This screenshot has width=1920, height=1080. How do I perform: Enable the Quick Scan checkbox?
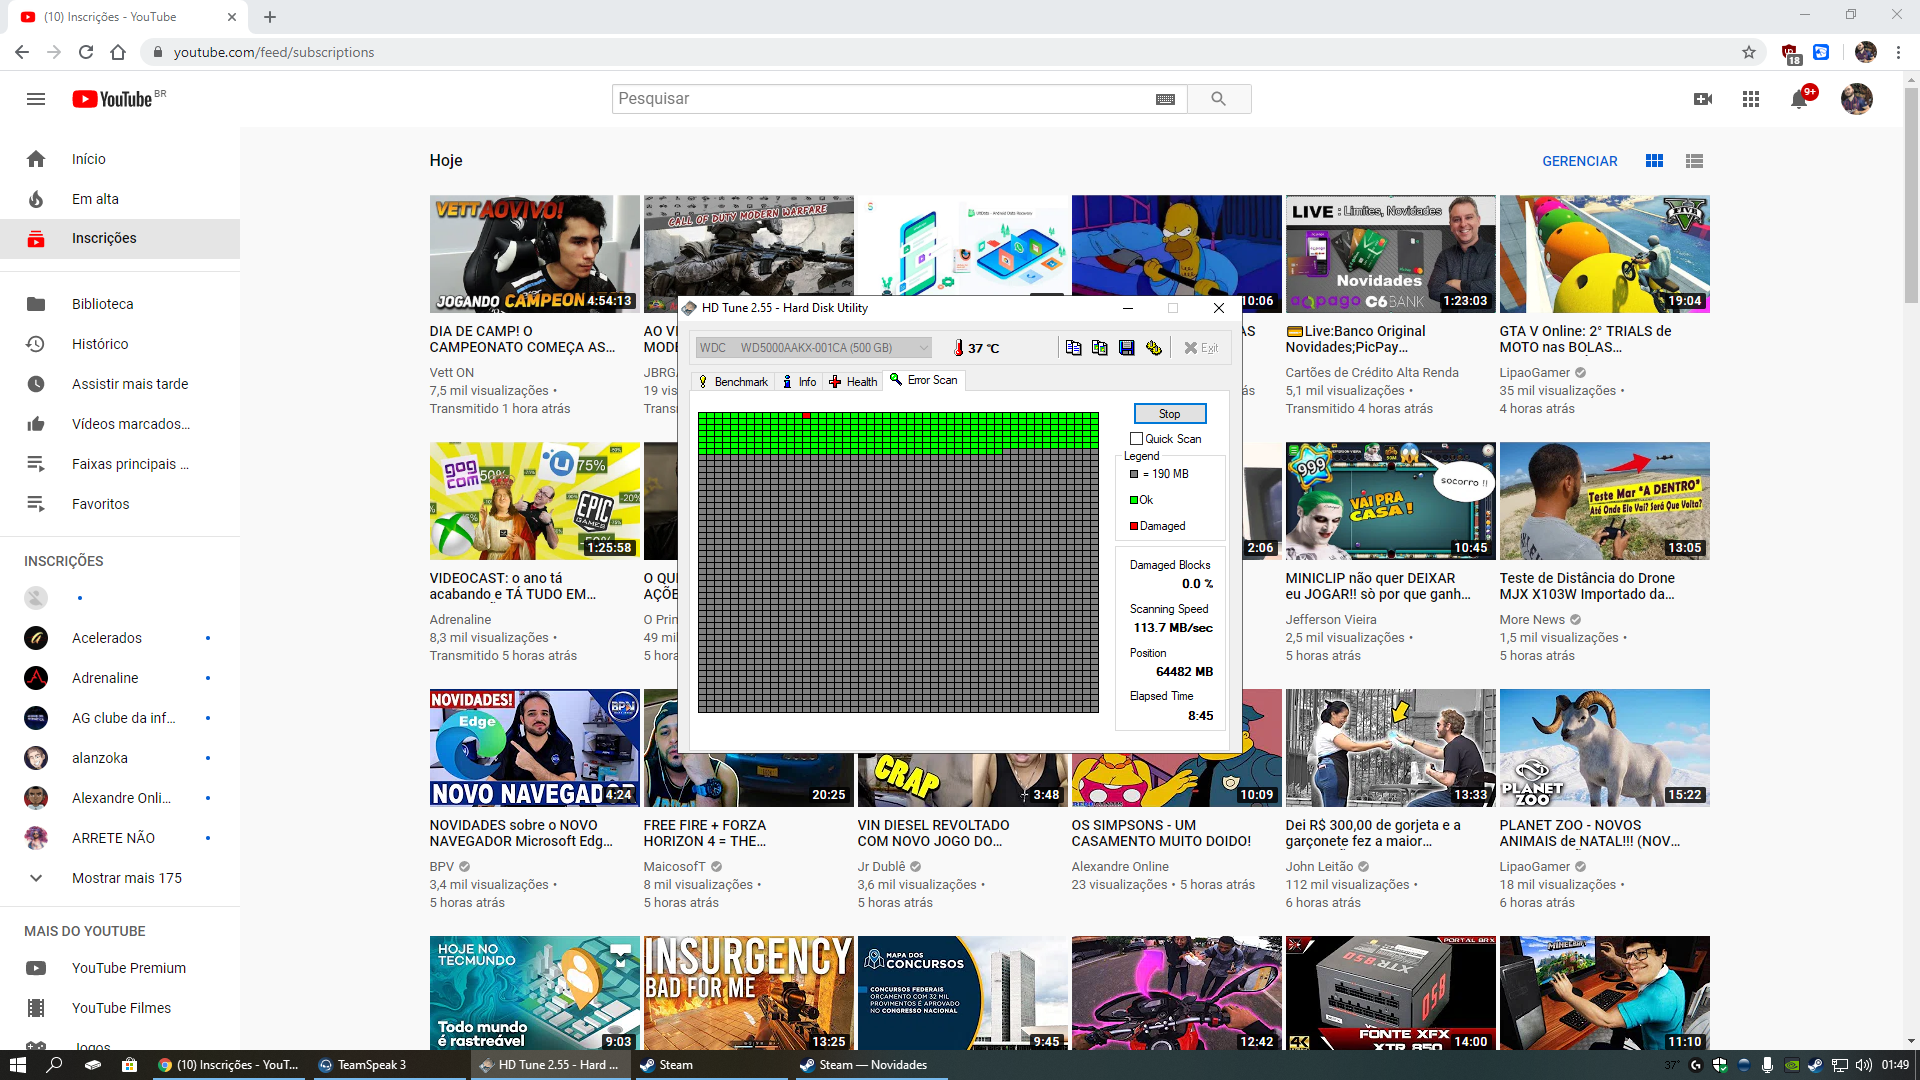point(1136,438)
